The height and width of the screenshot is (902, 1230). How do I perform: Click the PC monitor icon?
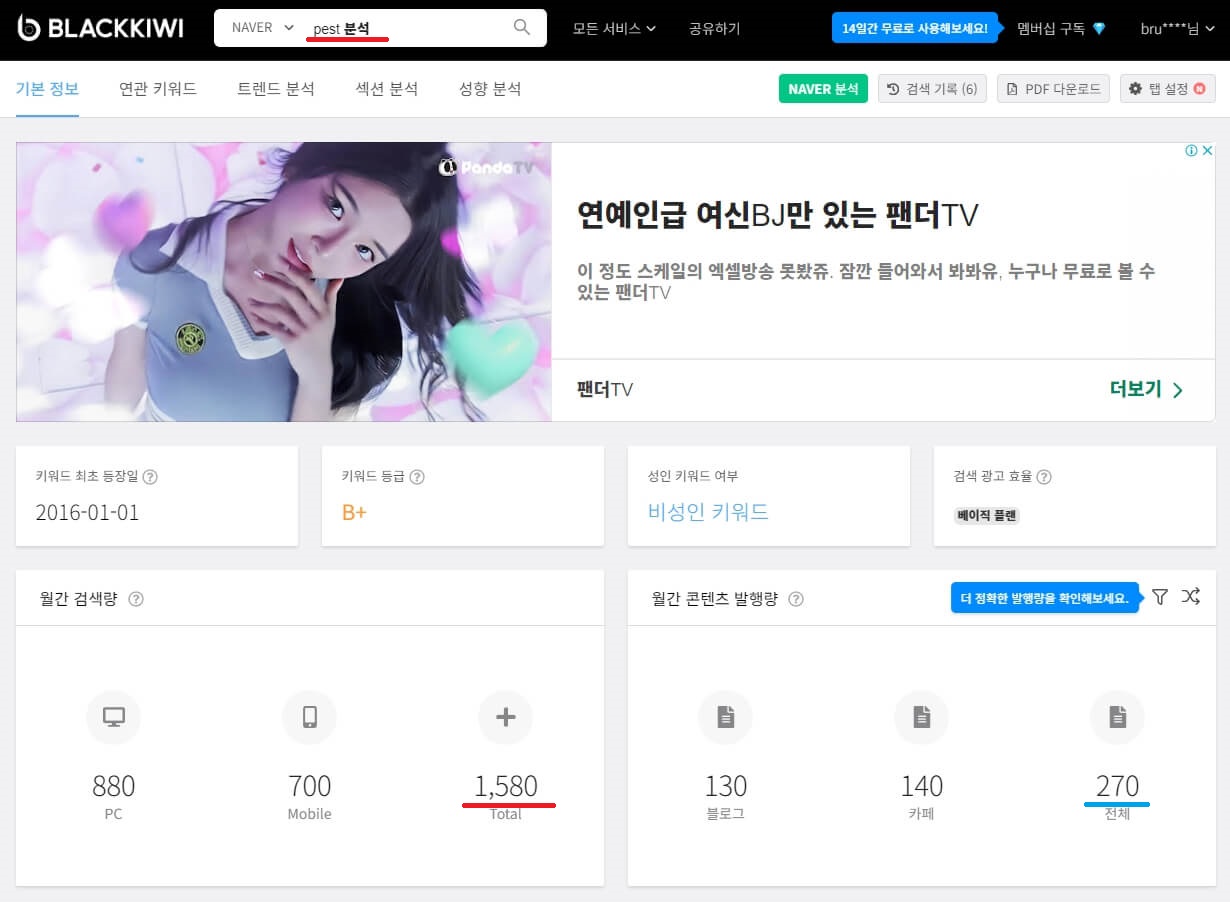click(x=114, y=717)
